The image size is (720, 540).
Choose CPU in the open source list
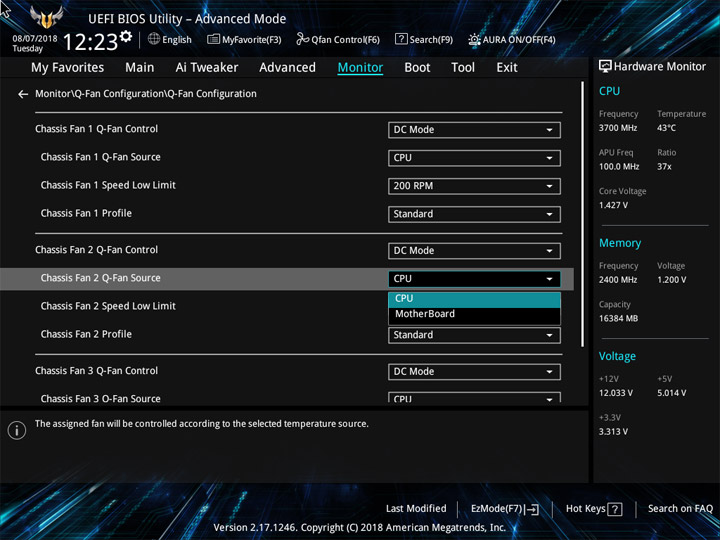[x=474, y=298]
